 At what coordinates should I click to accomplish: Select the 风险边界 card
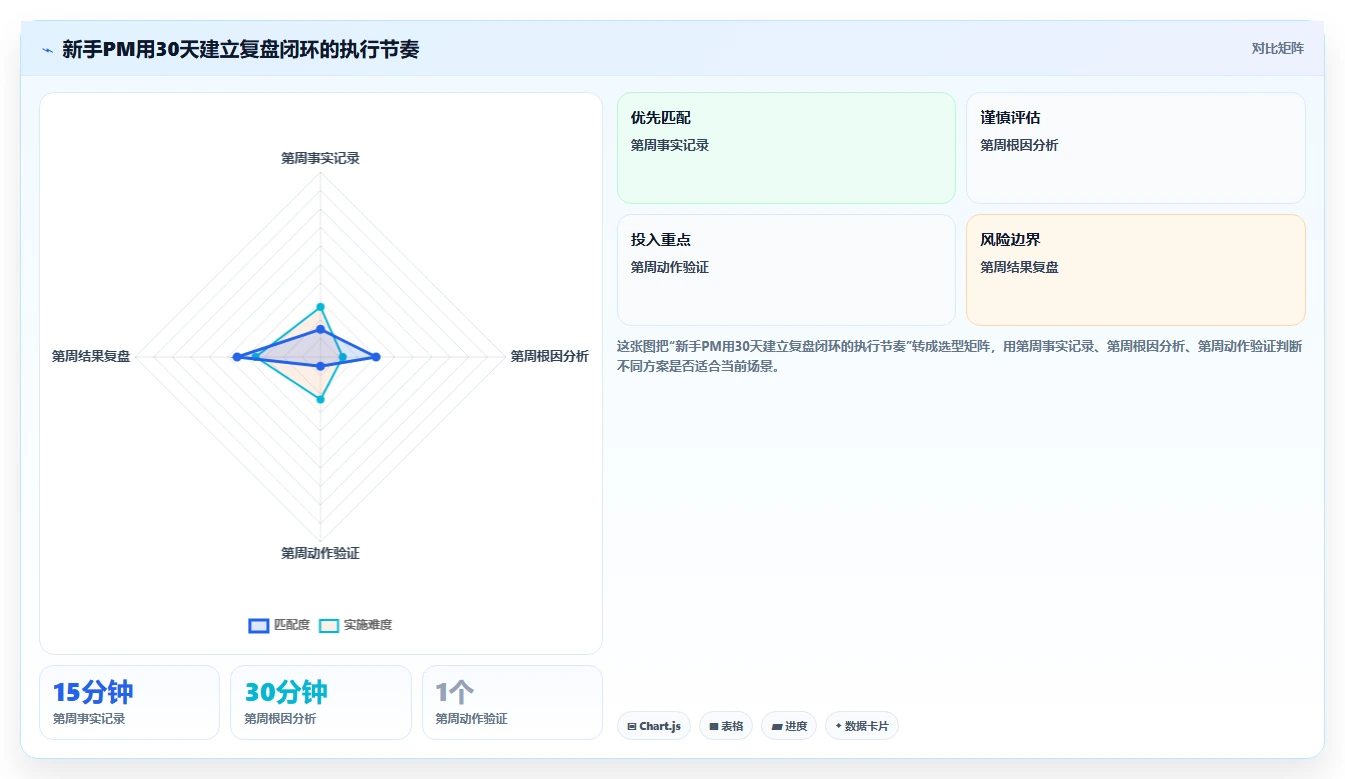[x=1135, y=270]
